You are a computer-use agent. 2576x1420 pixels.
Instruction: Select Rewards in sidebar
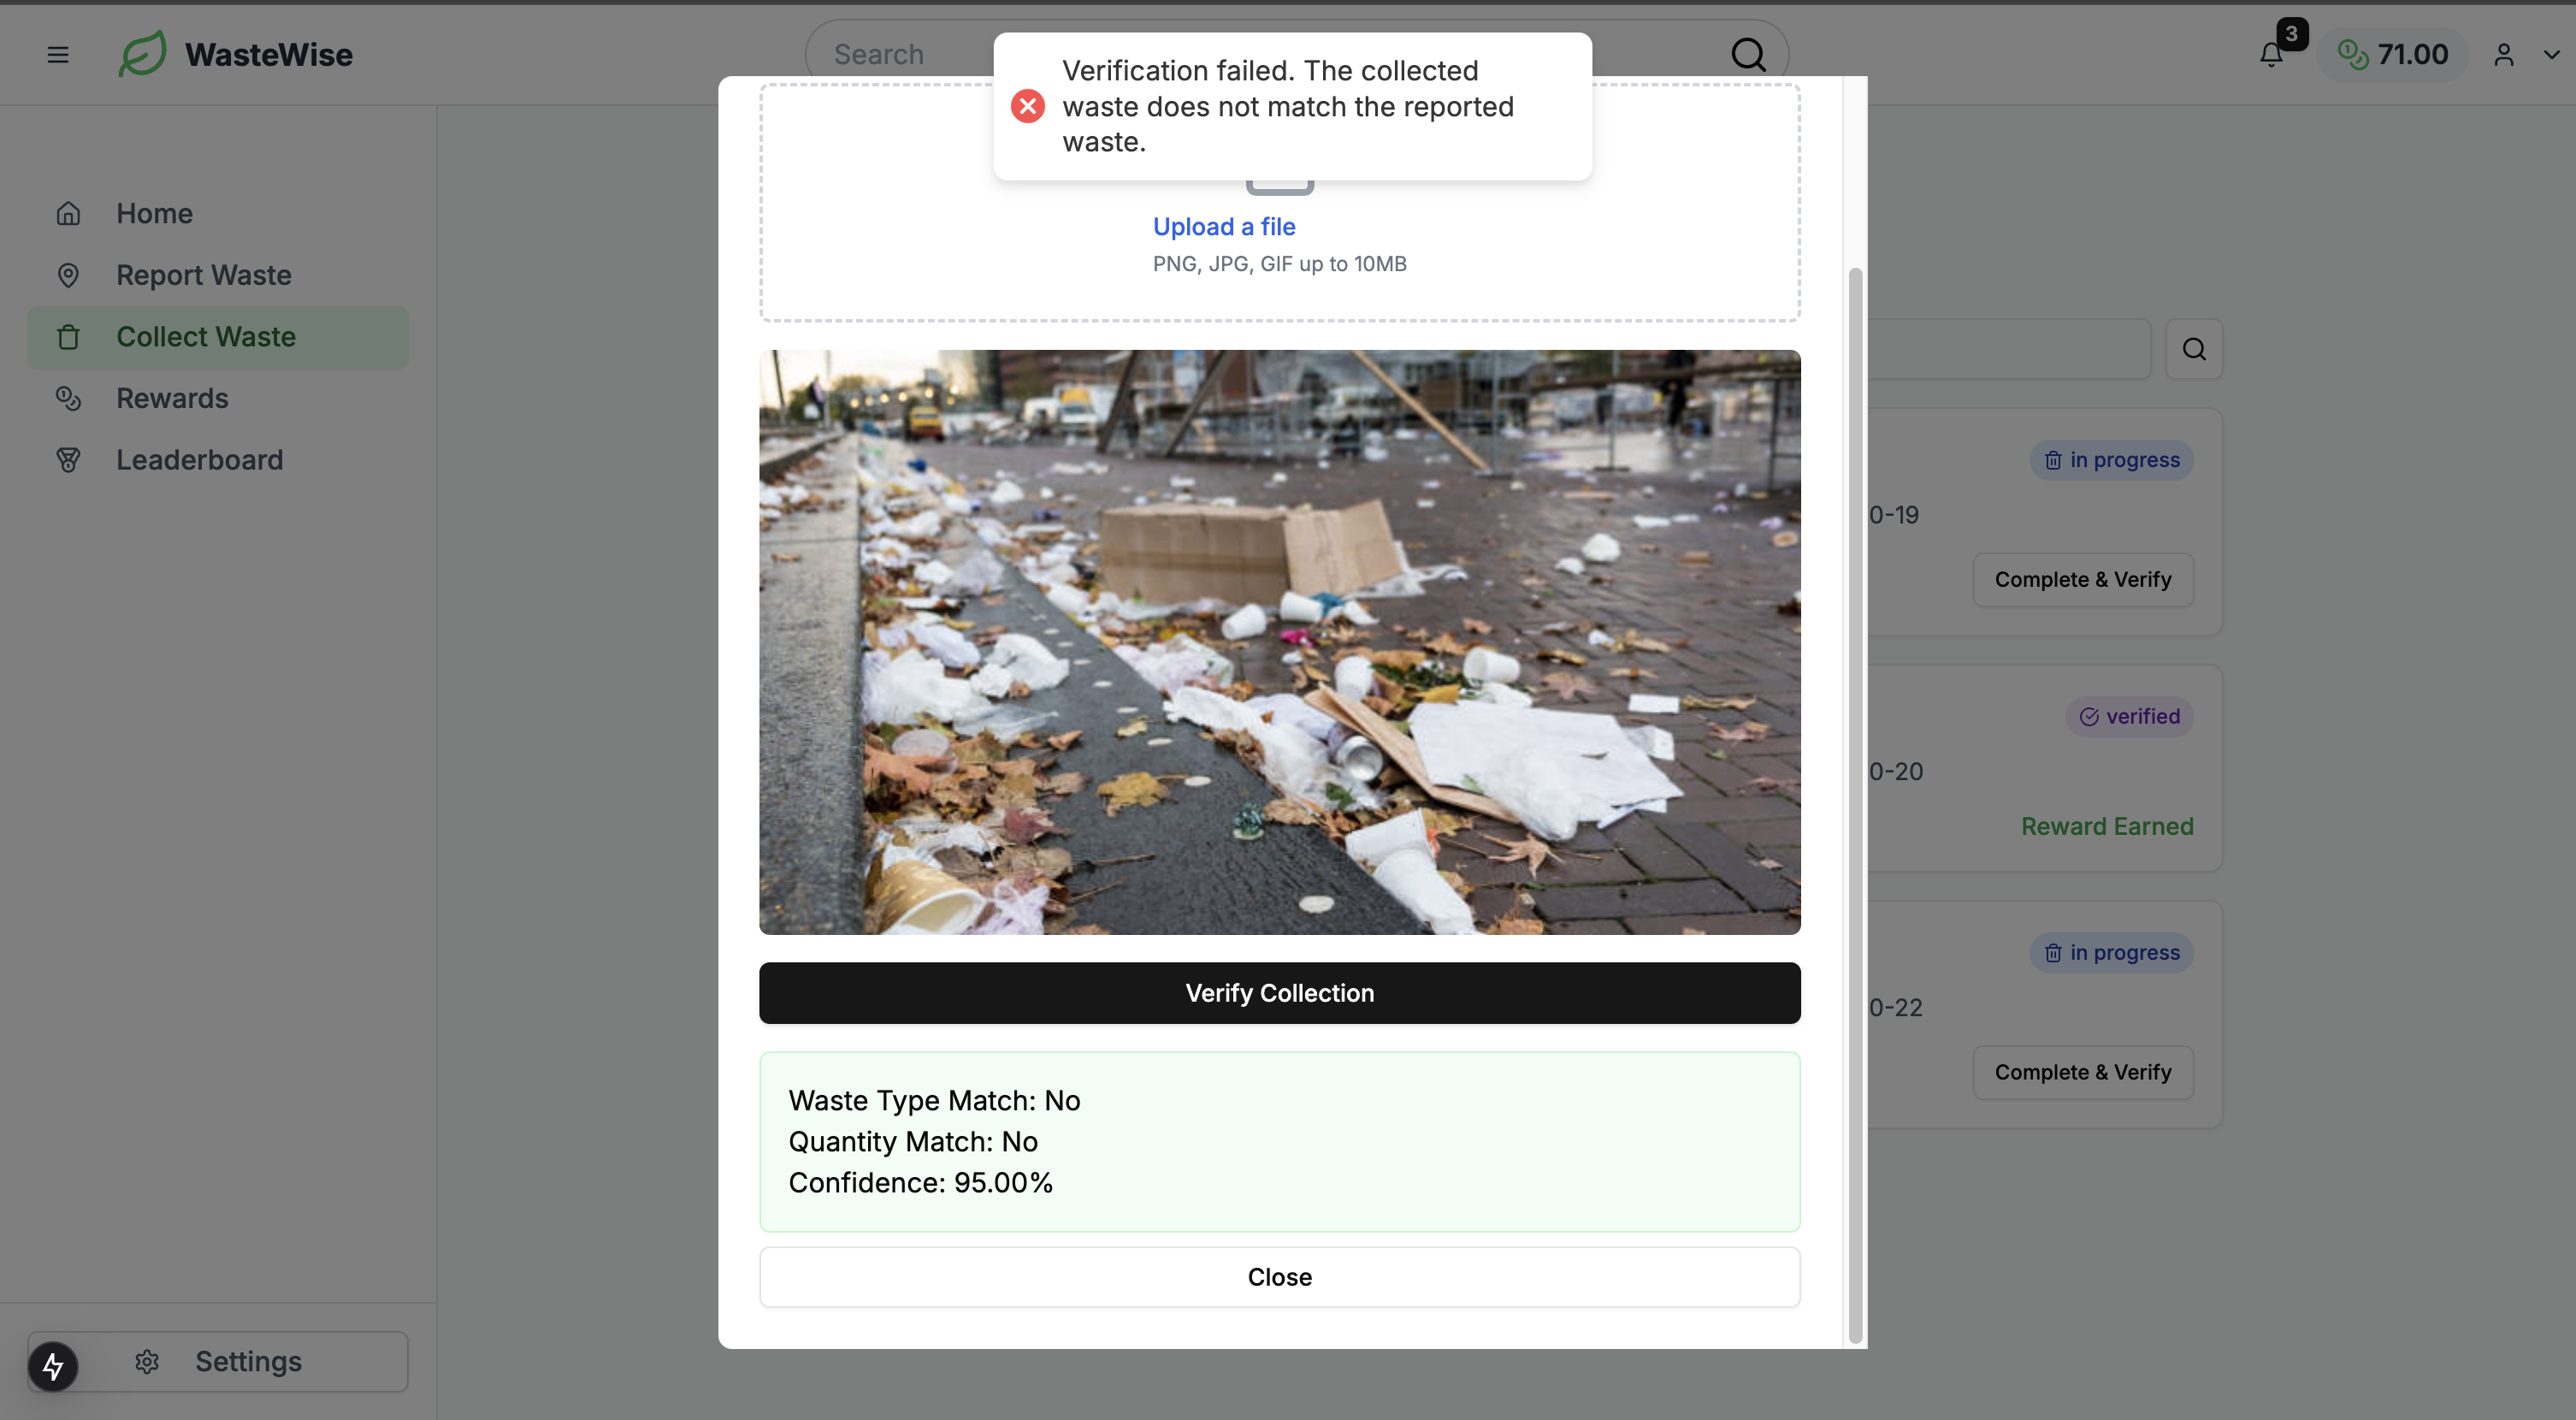(172, 398)
